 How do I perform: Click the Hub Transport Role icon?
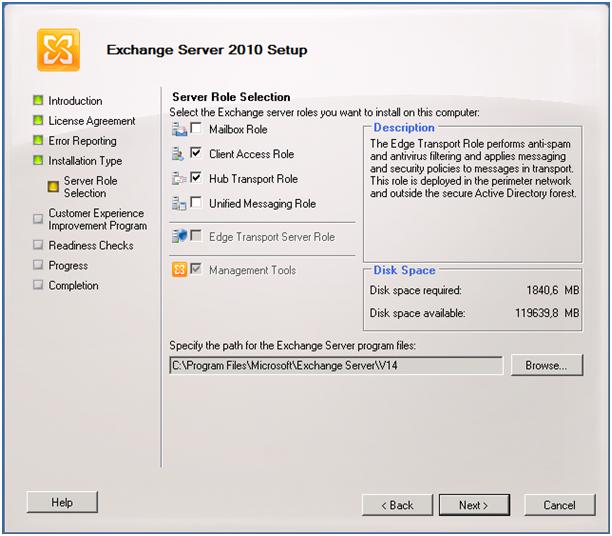[179, 178]
